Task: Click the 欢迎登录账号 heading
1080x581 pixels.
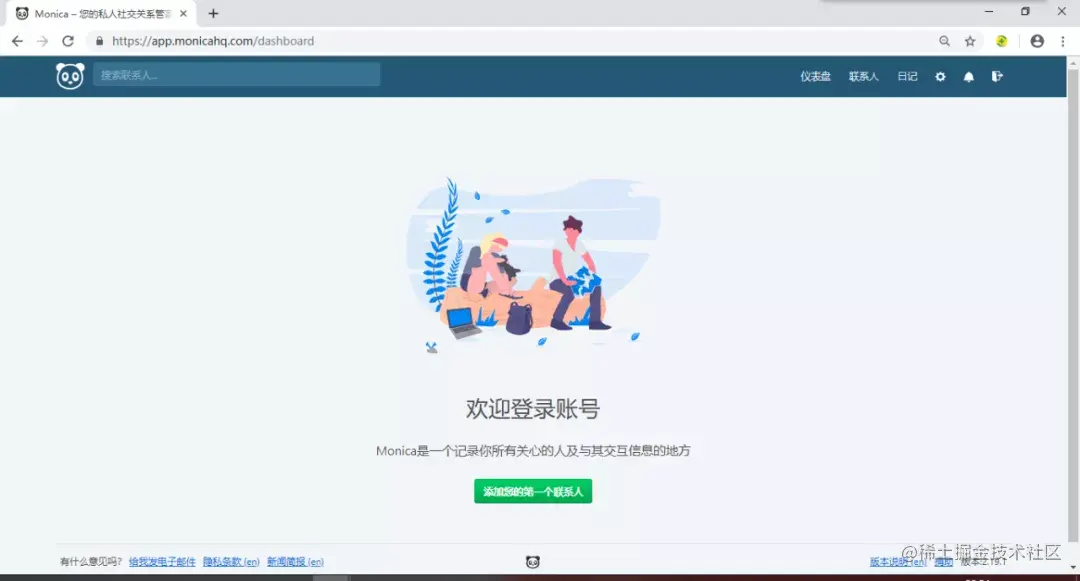Action: coord(532,409)
